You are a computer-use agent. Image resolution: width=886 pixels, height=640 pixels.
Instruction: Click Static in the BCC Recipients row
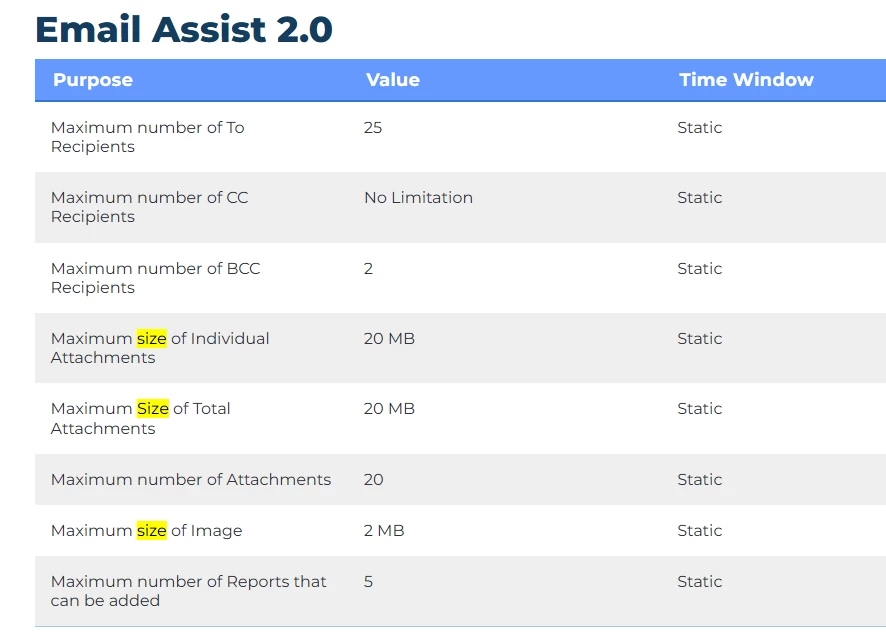click(700, 268)
